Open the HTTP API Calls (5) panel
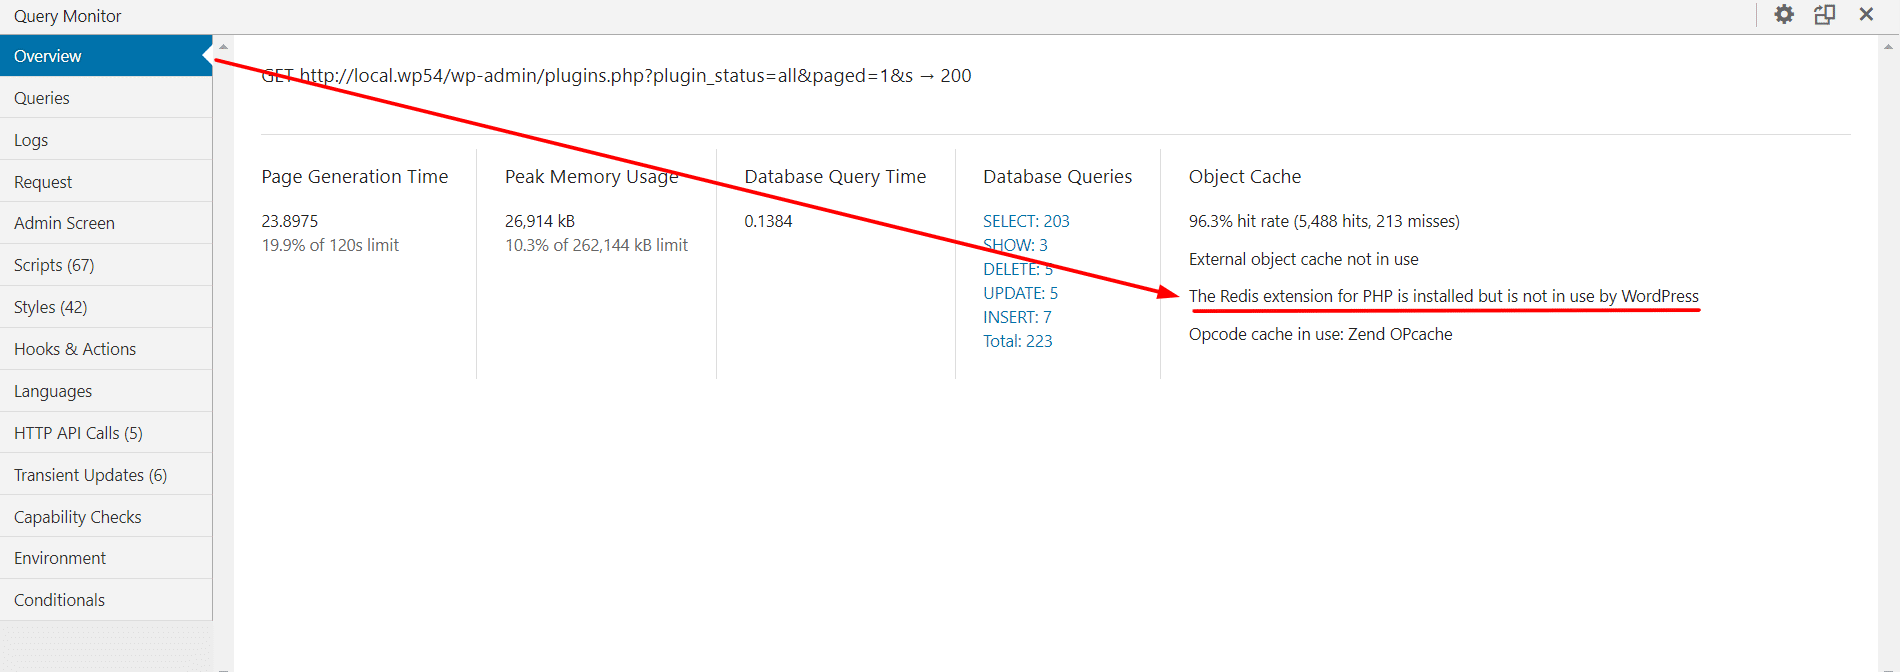This screenshot has height=672, width=1900. click(x=106, y=433)
